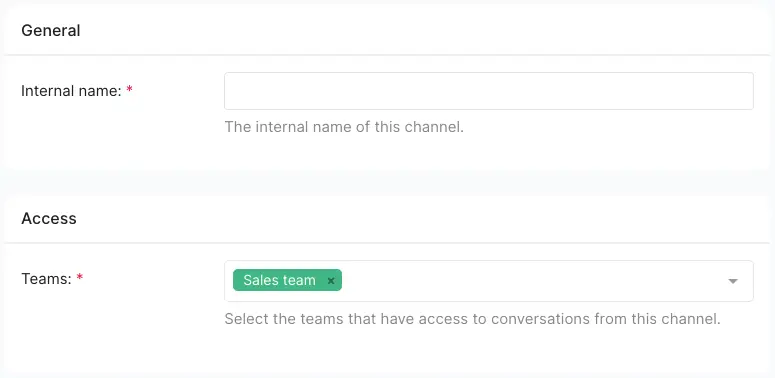The image size is (775, 378).
Task: Click the red asterisk beside Teams
Action: 80,278
